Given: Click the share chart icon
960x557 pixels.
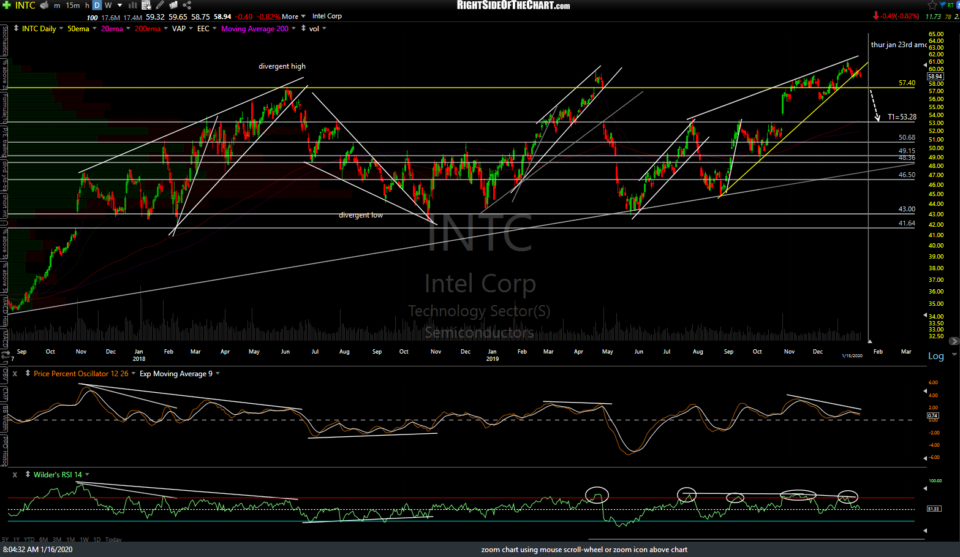Looking at the screenshot, I should click(187, 6).
